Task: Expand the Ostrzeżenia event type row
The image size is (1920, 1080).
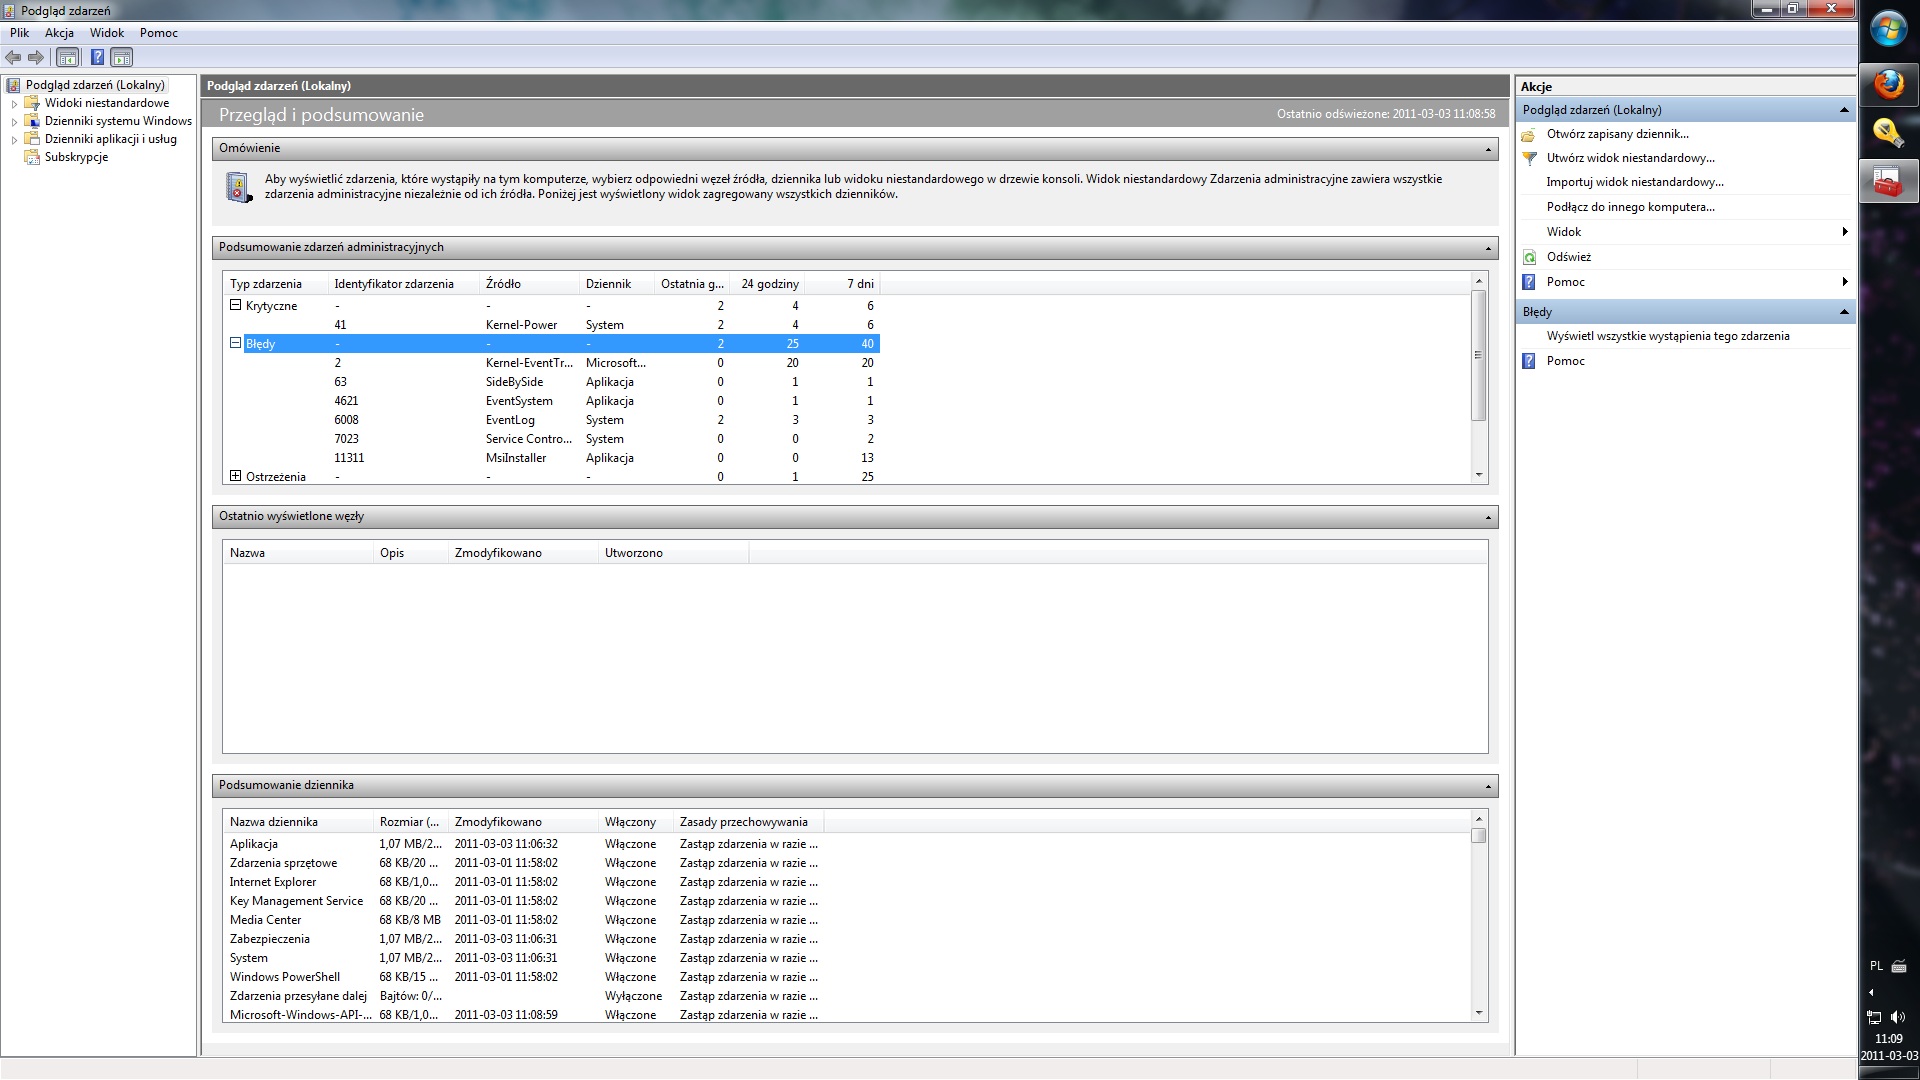Action: tap(236, 476)
